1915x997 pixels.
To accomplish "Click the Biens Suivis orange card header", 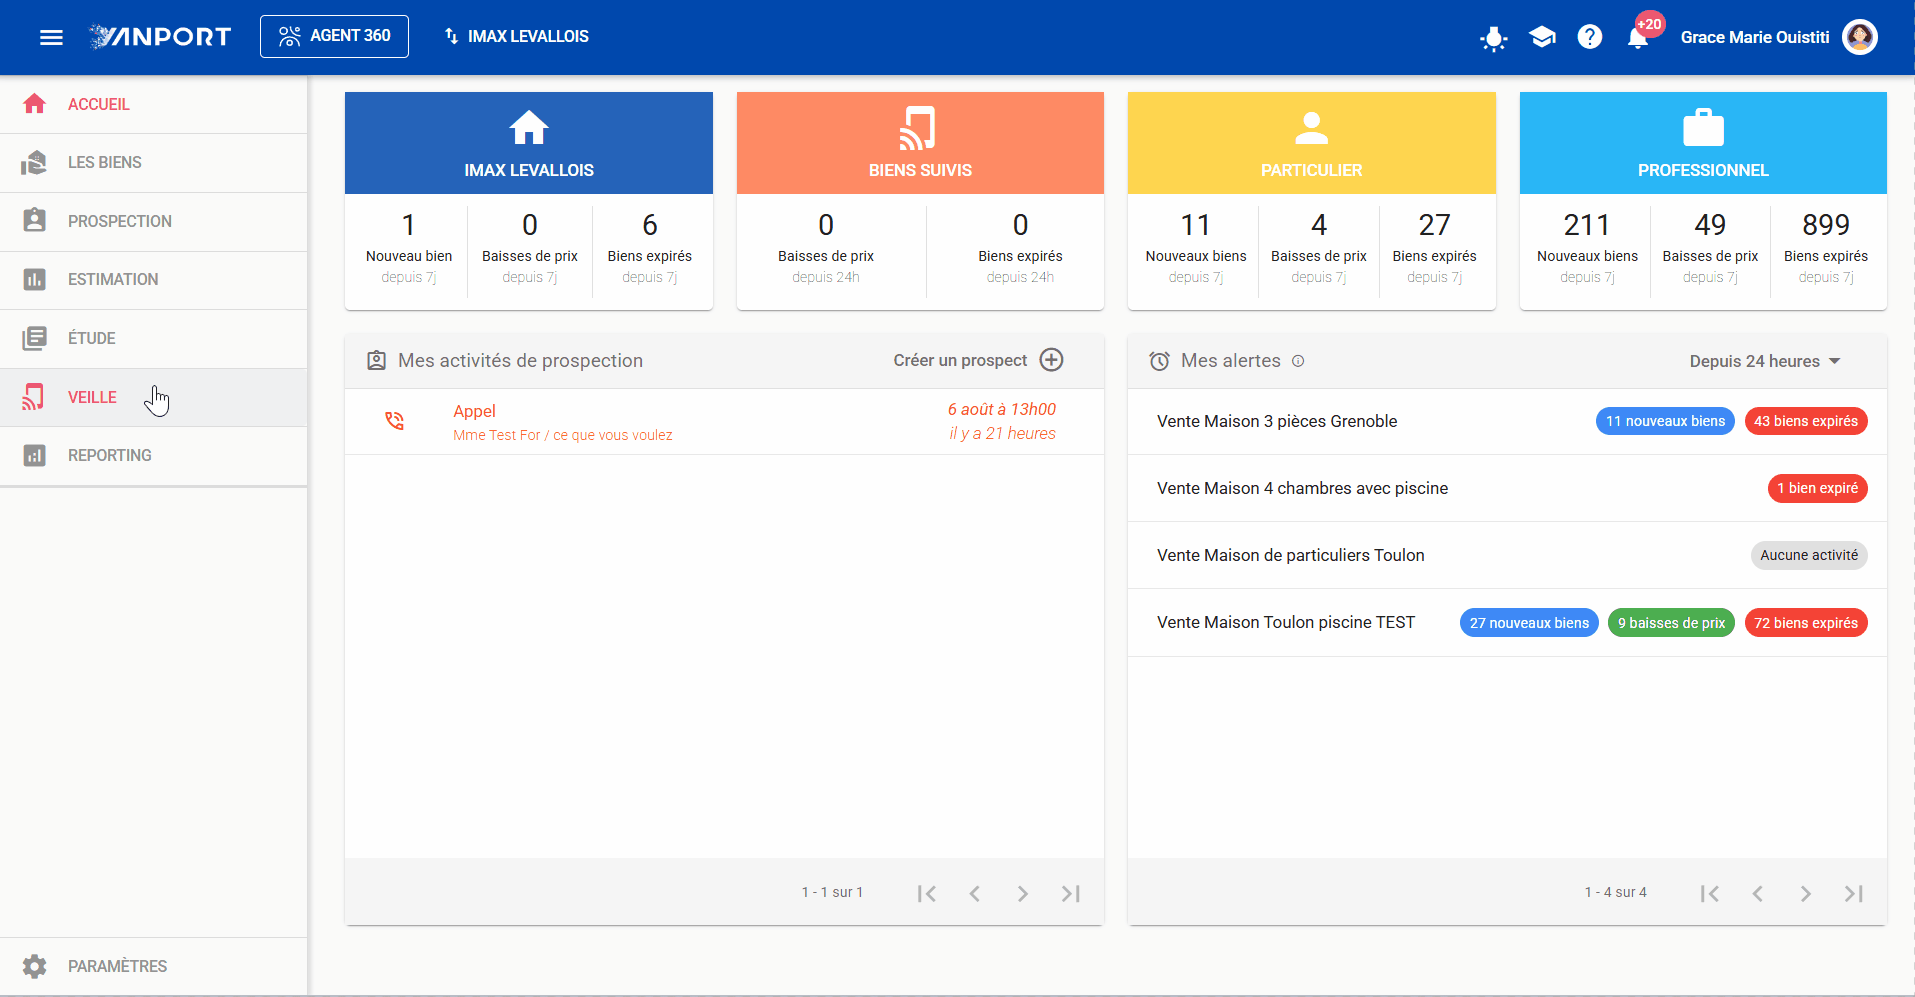I will [920, 143].
